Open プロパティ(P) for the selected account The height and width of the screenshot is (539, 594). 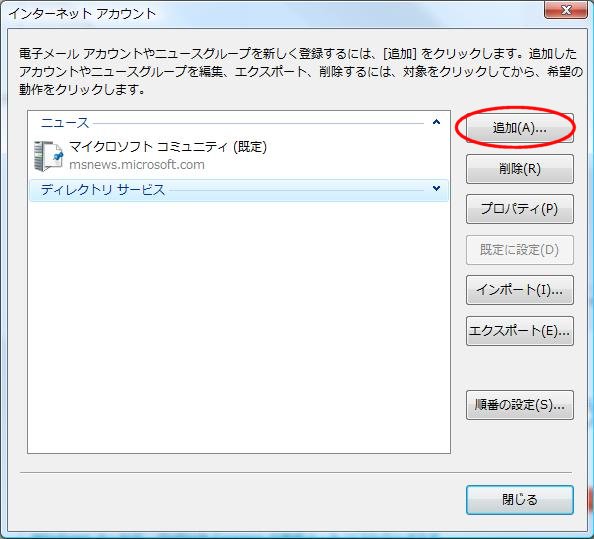(520, 209)
